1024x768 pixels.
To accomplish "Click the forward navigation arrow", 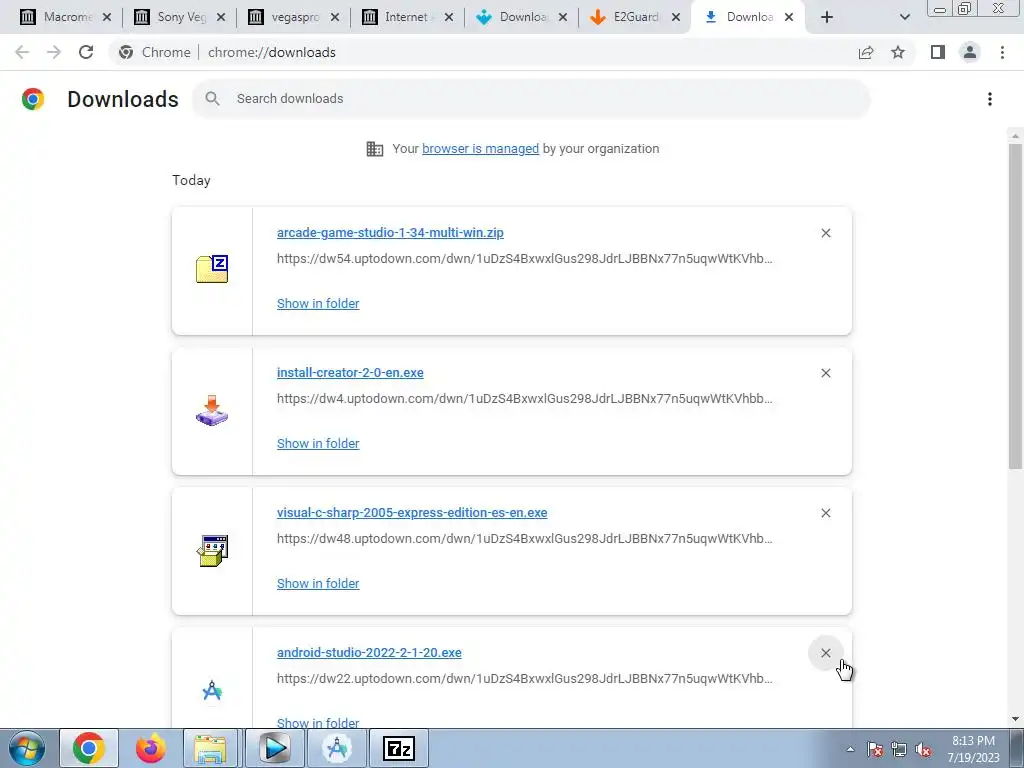I will [54, 52].
